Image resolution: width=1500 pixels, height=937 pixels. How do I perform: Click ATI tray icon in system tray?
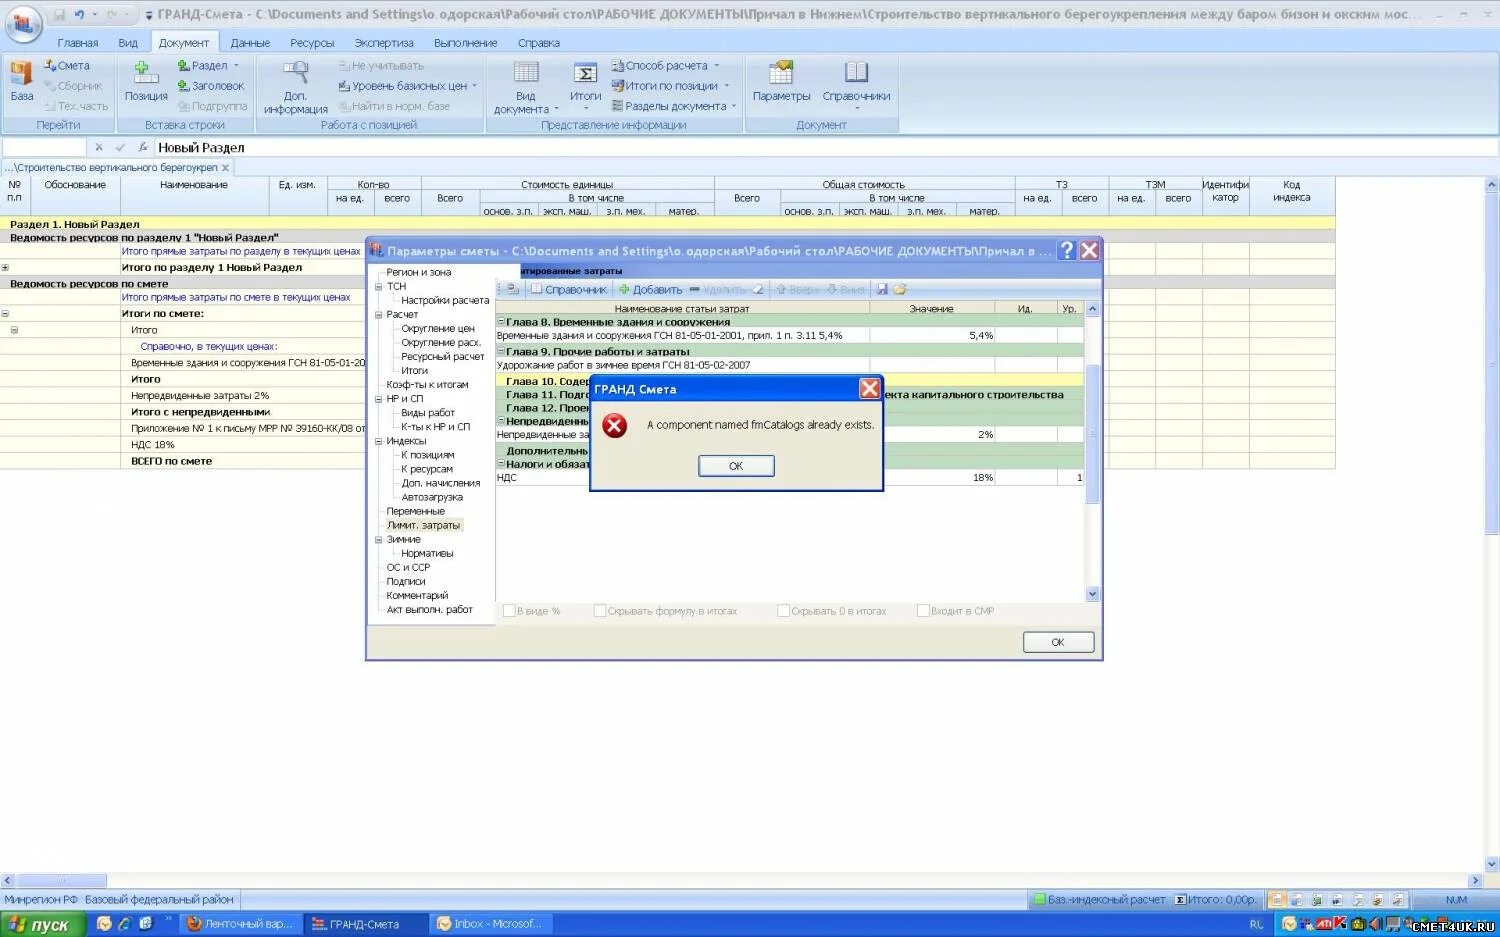click(x=1324, y=924)
